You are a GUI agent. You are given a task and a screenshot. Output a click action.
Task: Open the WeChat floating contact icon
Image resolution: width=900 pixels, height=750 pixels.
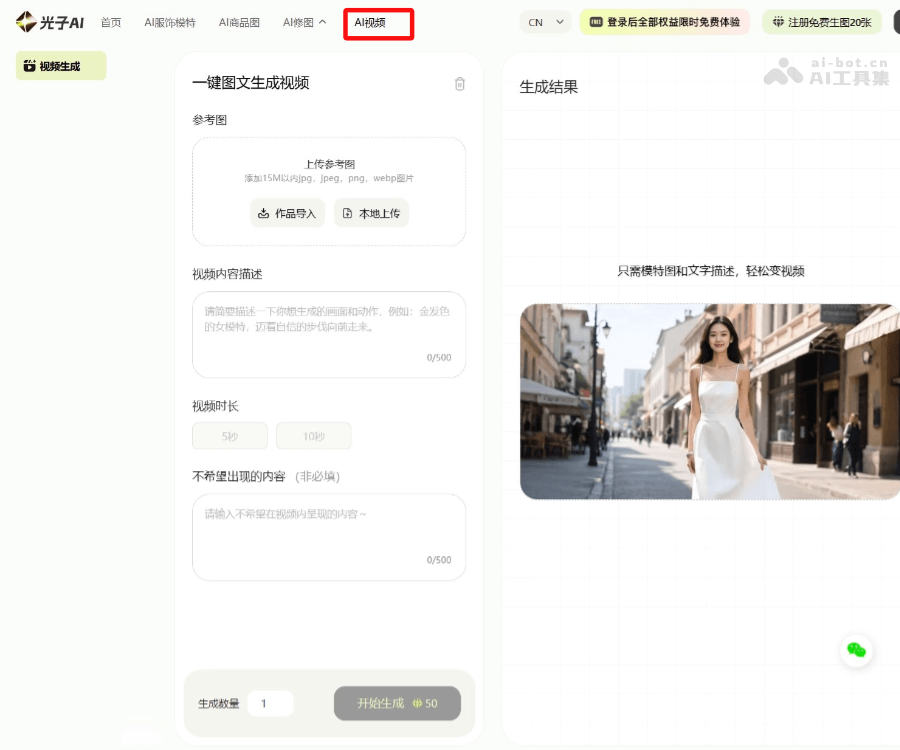[x=856, y=650]
